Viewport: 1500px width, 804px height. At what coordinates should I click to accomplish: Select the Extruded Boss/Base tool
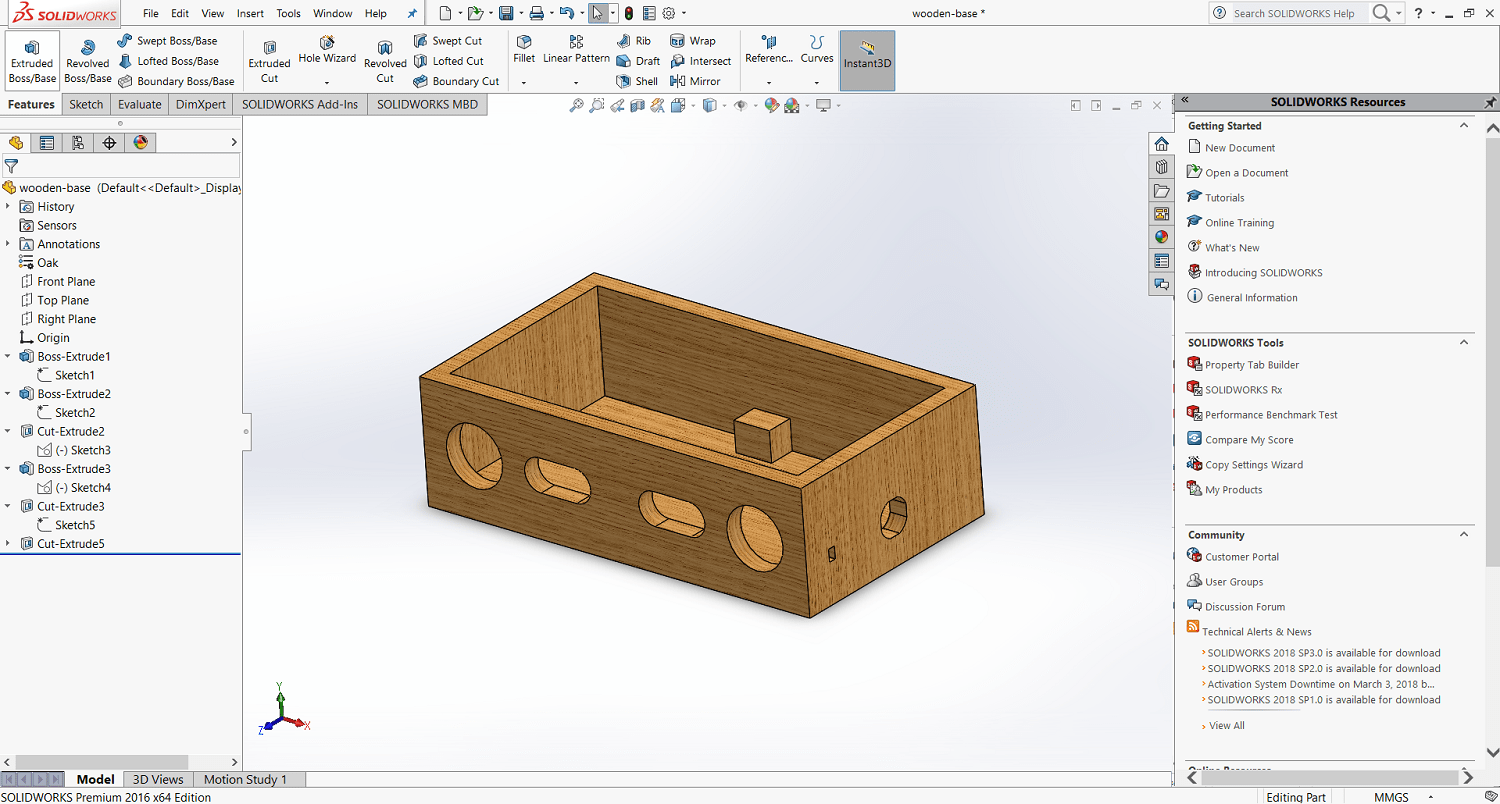click(x=32, y=61)
